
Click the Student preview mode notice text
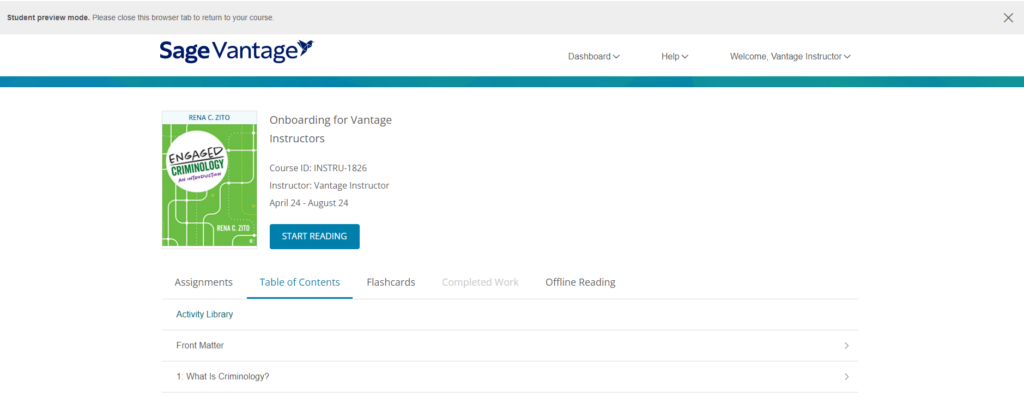pyautogui.click(x=140, y=18)
